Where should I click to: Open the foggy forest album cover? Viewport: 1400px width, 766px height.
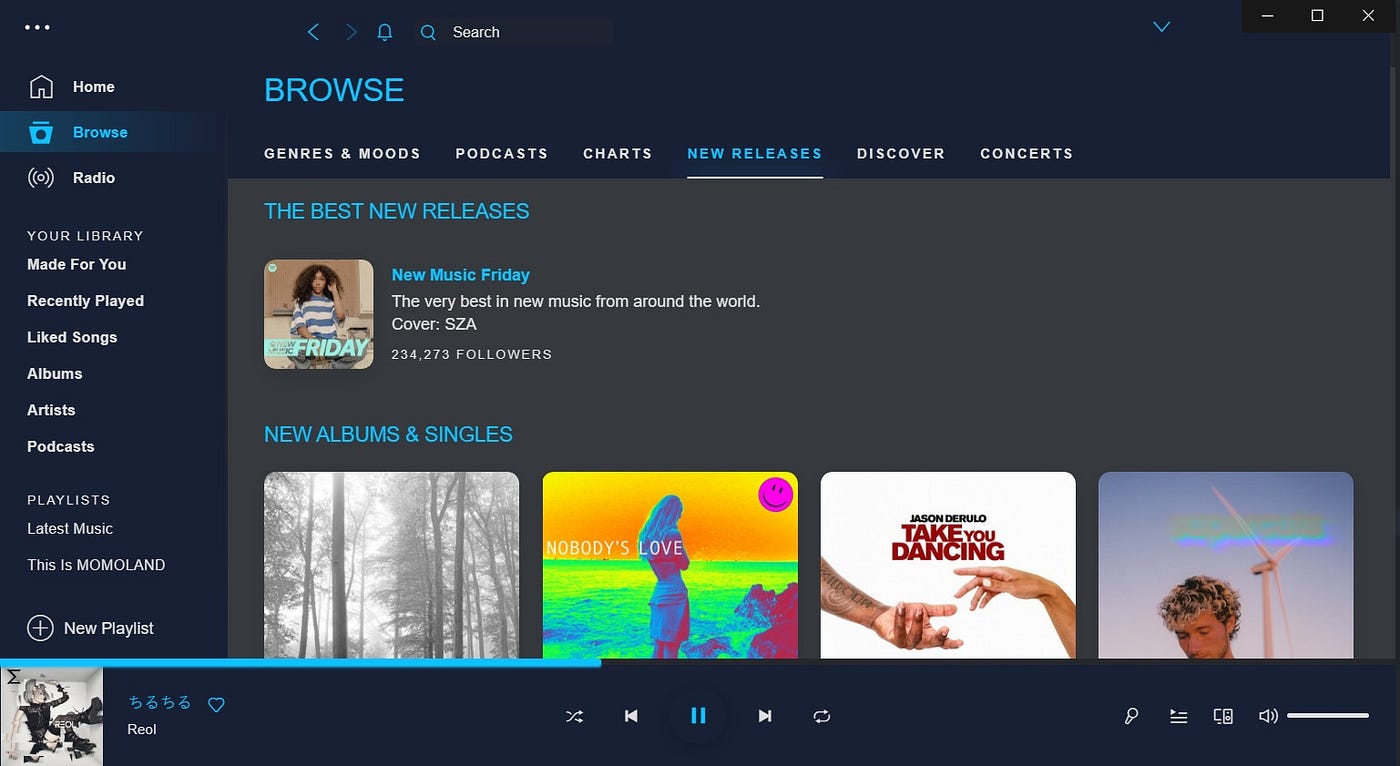[391, 565]
